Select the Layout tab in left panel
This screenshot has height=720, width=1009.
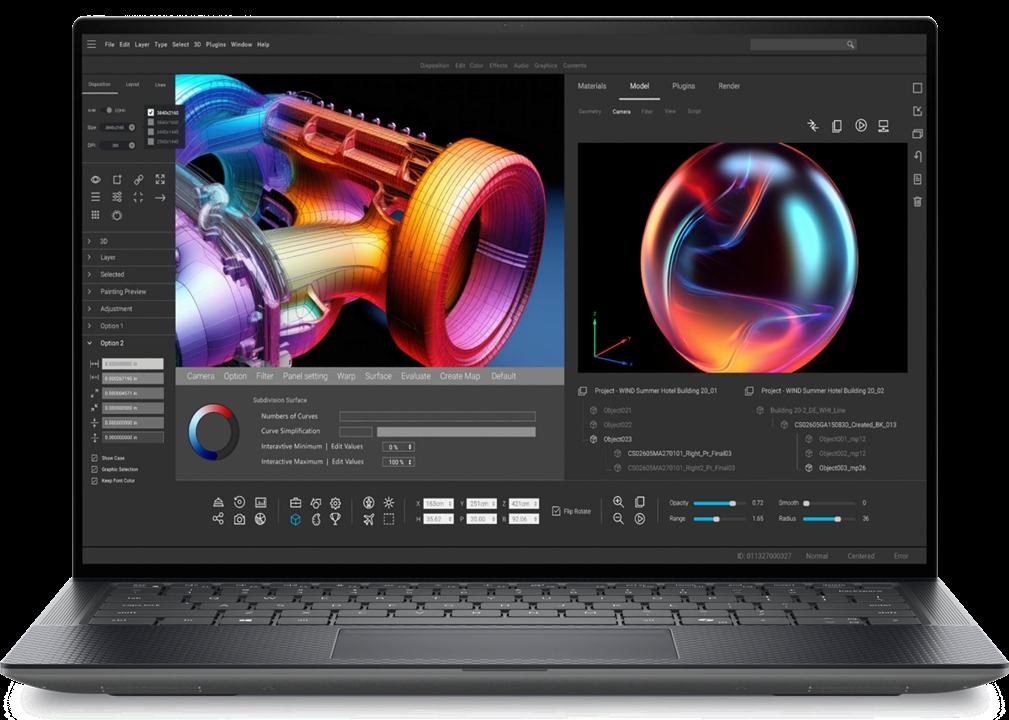point(132,84)
